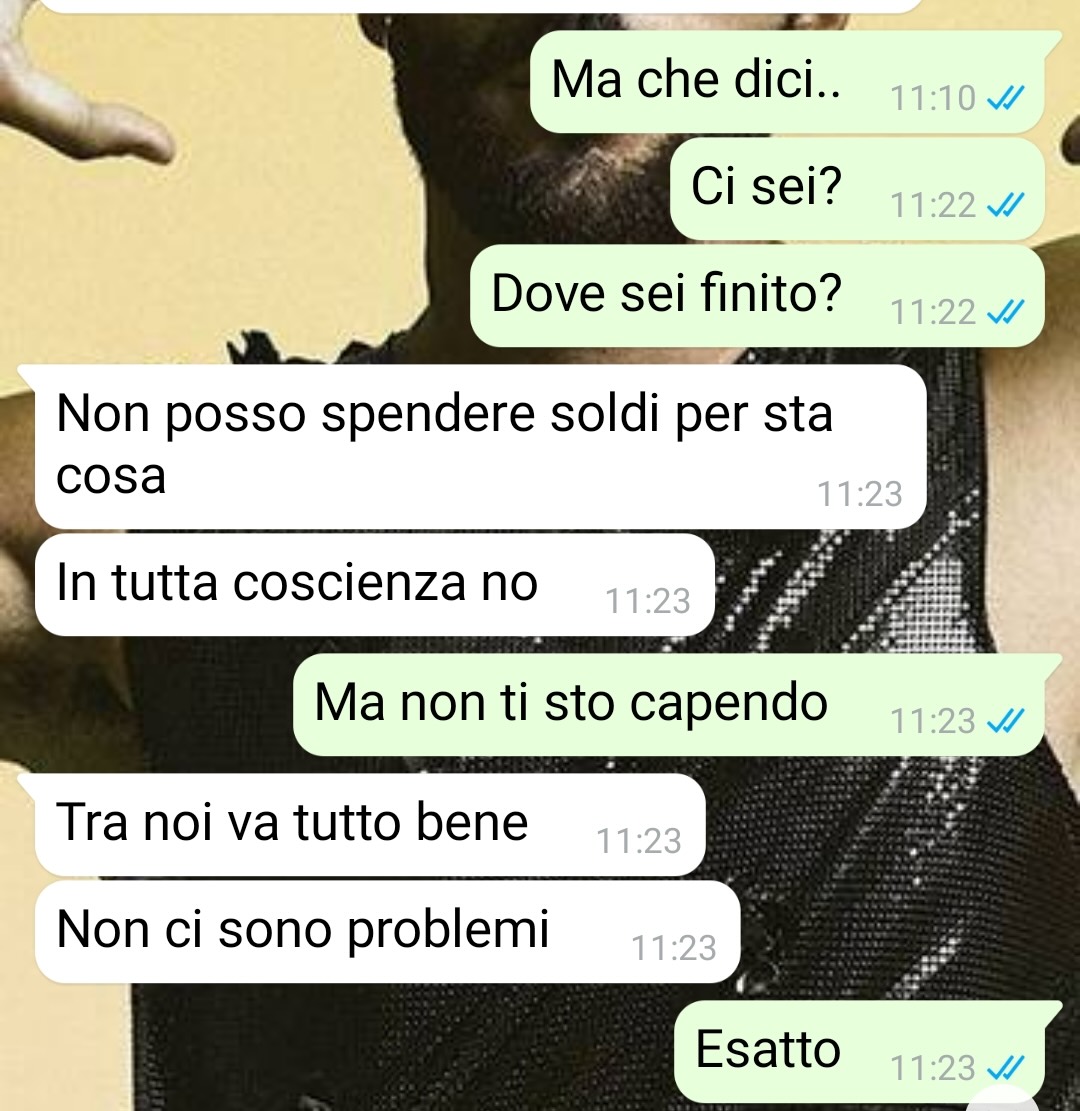Tap the partially visible scroll-down button
Viewport: 1080px width, 1111px height.
tap(1003, 1099)
